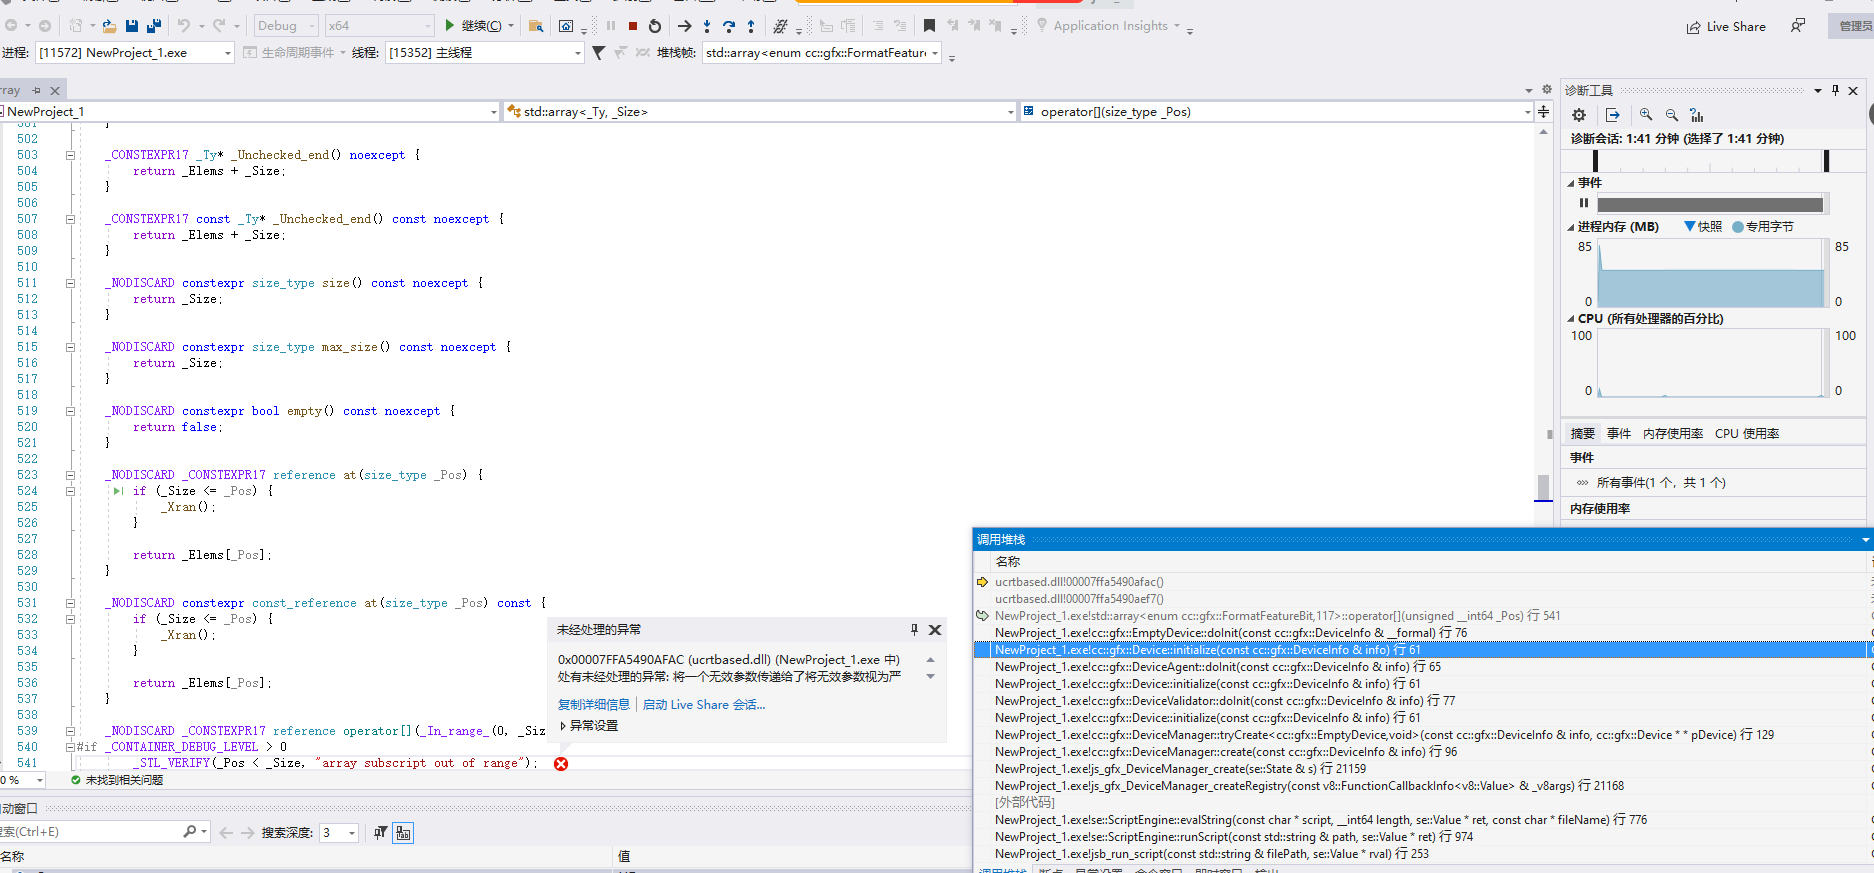Click the editor vertical scrollbar thumb
Screen dimensions: 1874x873
(x=1544, y=487)
